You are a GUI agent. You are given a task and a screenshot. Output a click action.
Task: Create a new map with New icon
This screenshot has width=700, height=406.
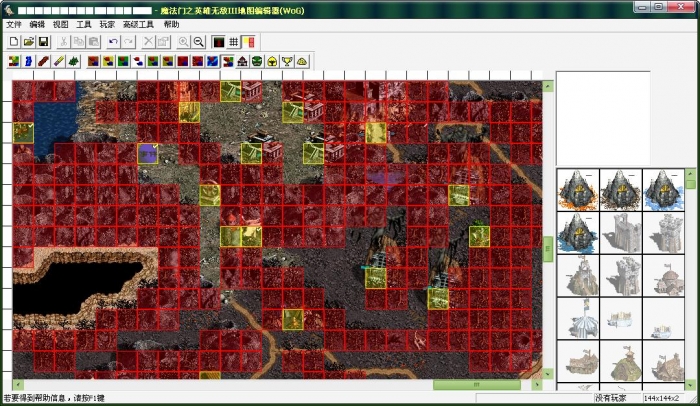[x=14, y=42]
